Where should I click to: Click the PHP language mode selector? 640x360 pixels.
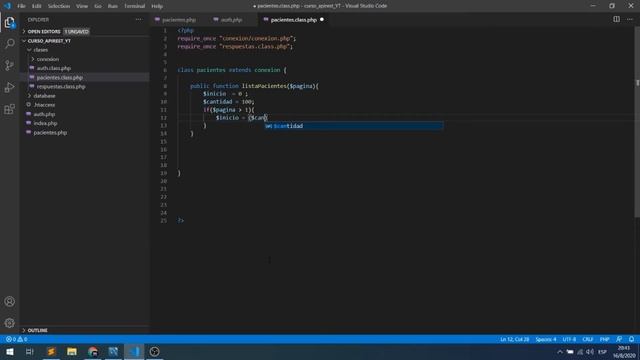click(604, 339)
